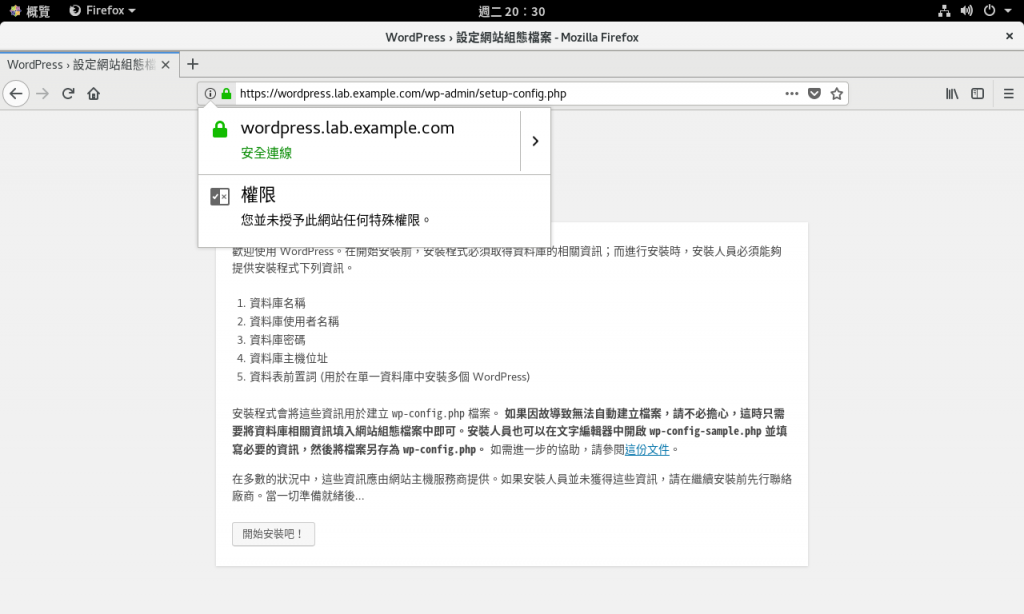Click the green padlock in the address bar
This screenshot has height=614, width=1024.
pyautogui.click(x=226, y=93)
